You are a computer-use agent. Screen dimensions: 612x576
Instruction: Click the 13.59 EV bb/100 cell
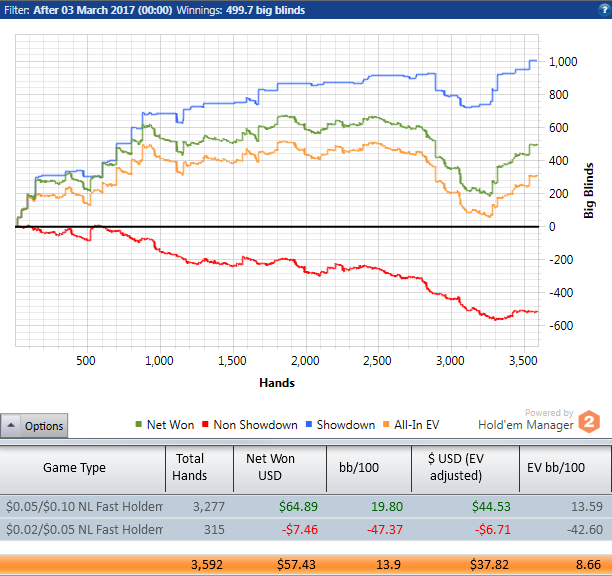[587, 507]
